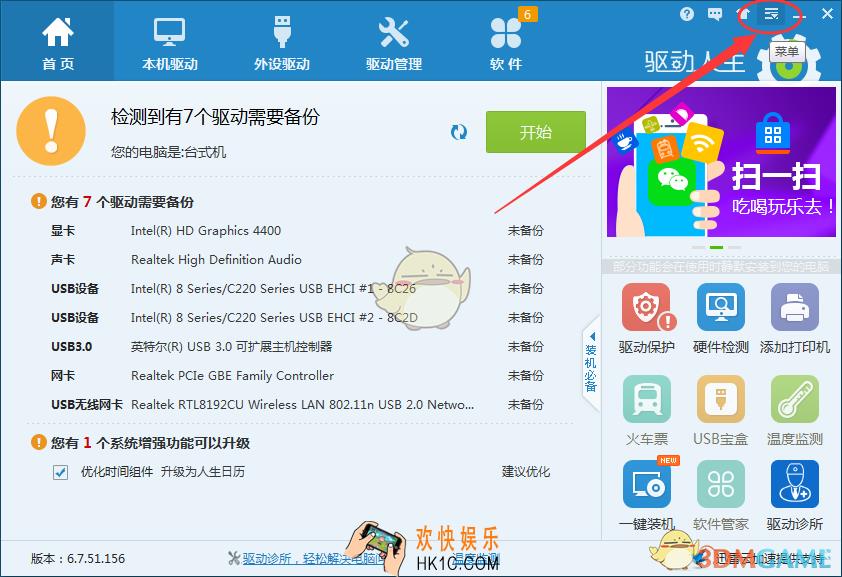Open 硬件检测 tool

[721, 319]
